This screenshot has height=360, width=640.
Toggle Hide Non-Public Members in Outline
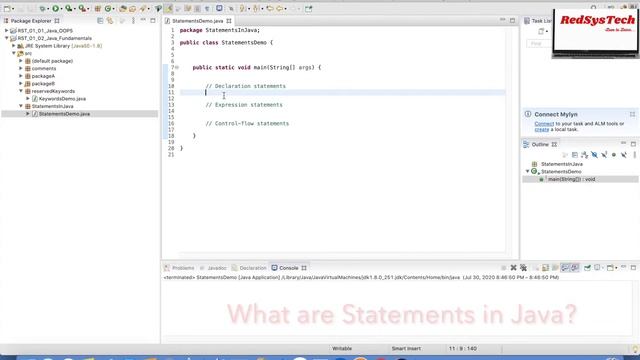(614, 155)
